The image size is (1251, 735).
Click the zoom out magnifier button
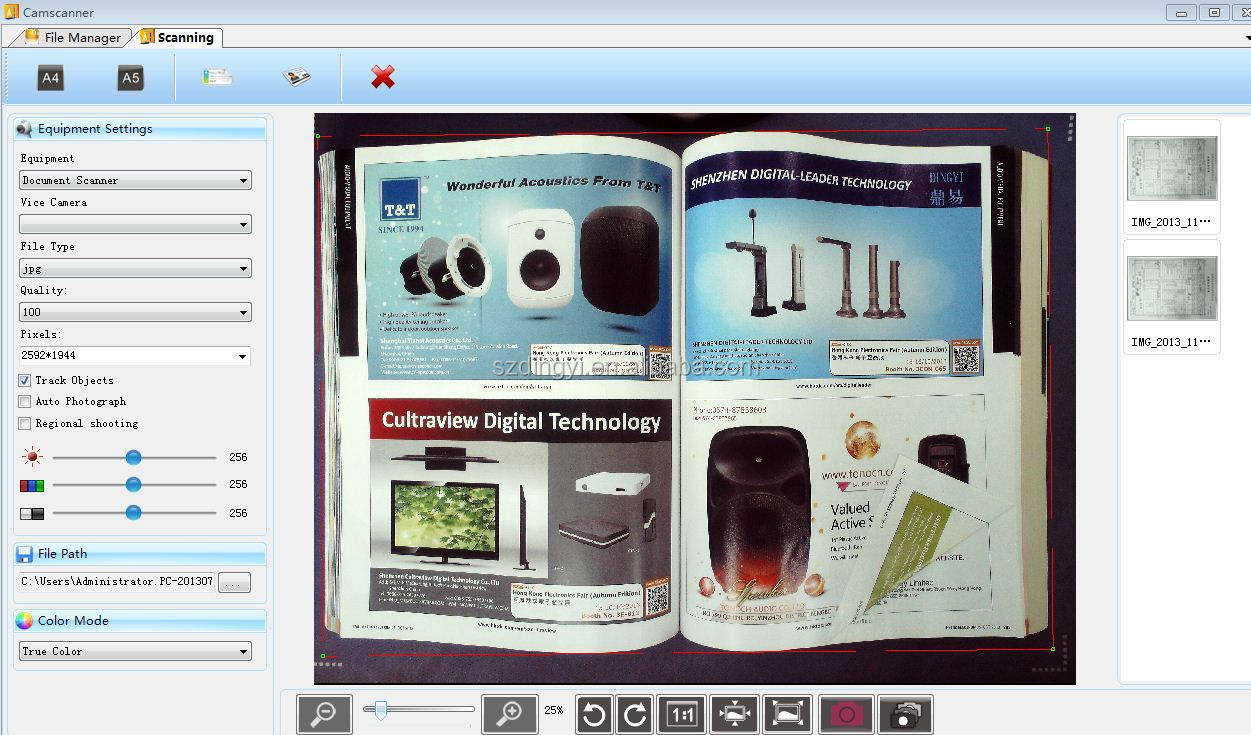coord(324,714)
